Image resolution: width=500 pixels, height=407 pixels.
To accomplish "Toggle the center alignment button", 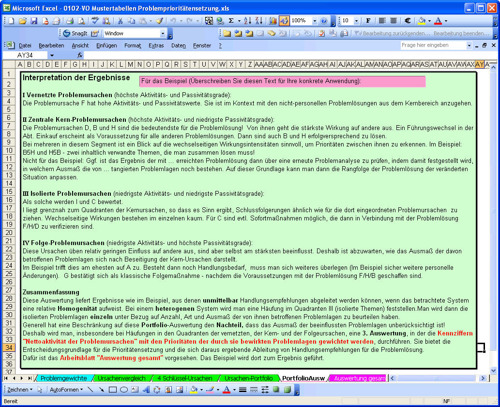I will [393, 21].
